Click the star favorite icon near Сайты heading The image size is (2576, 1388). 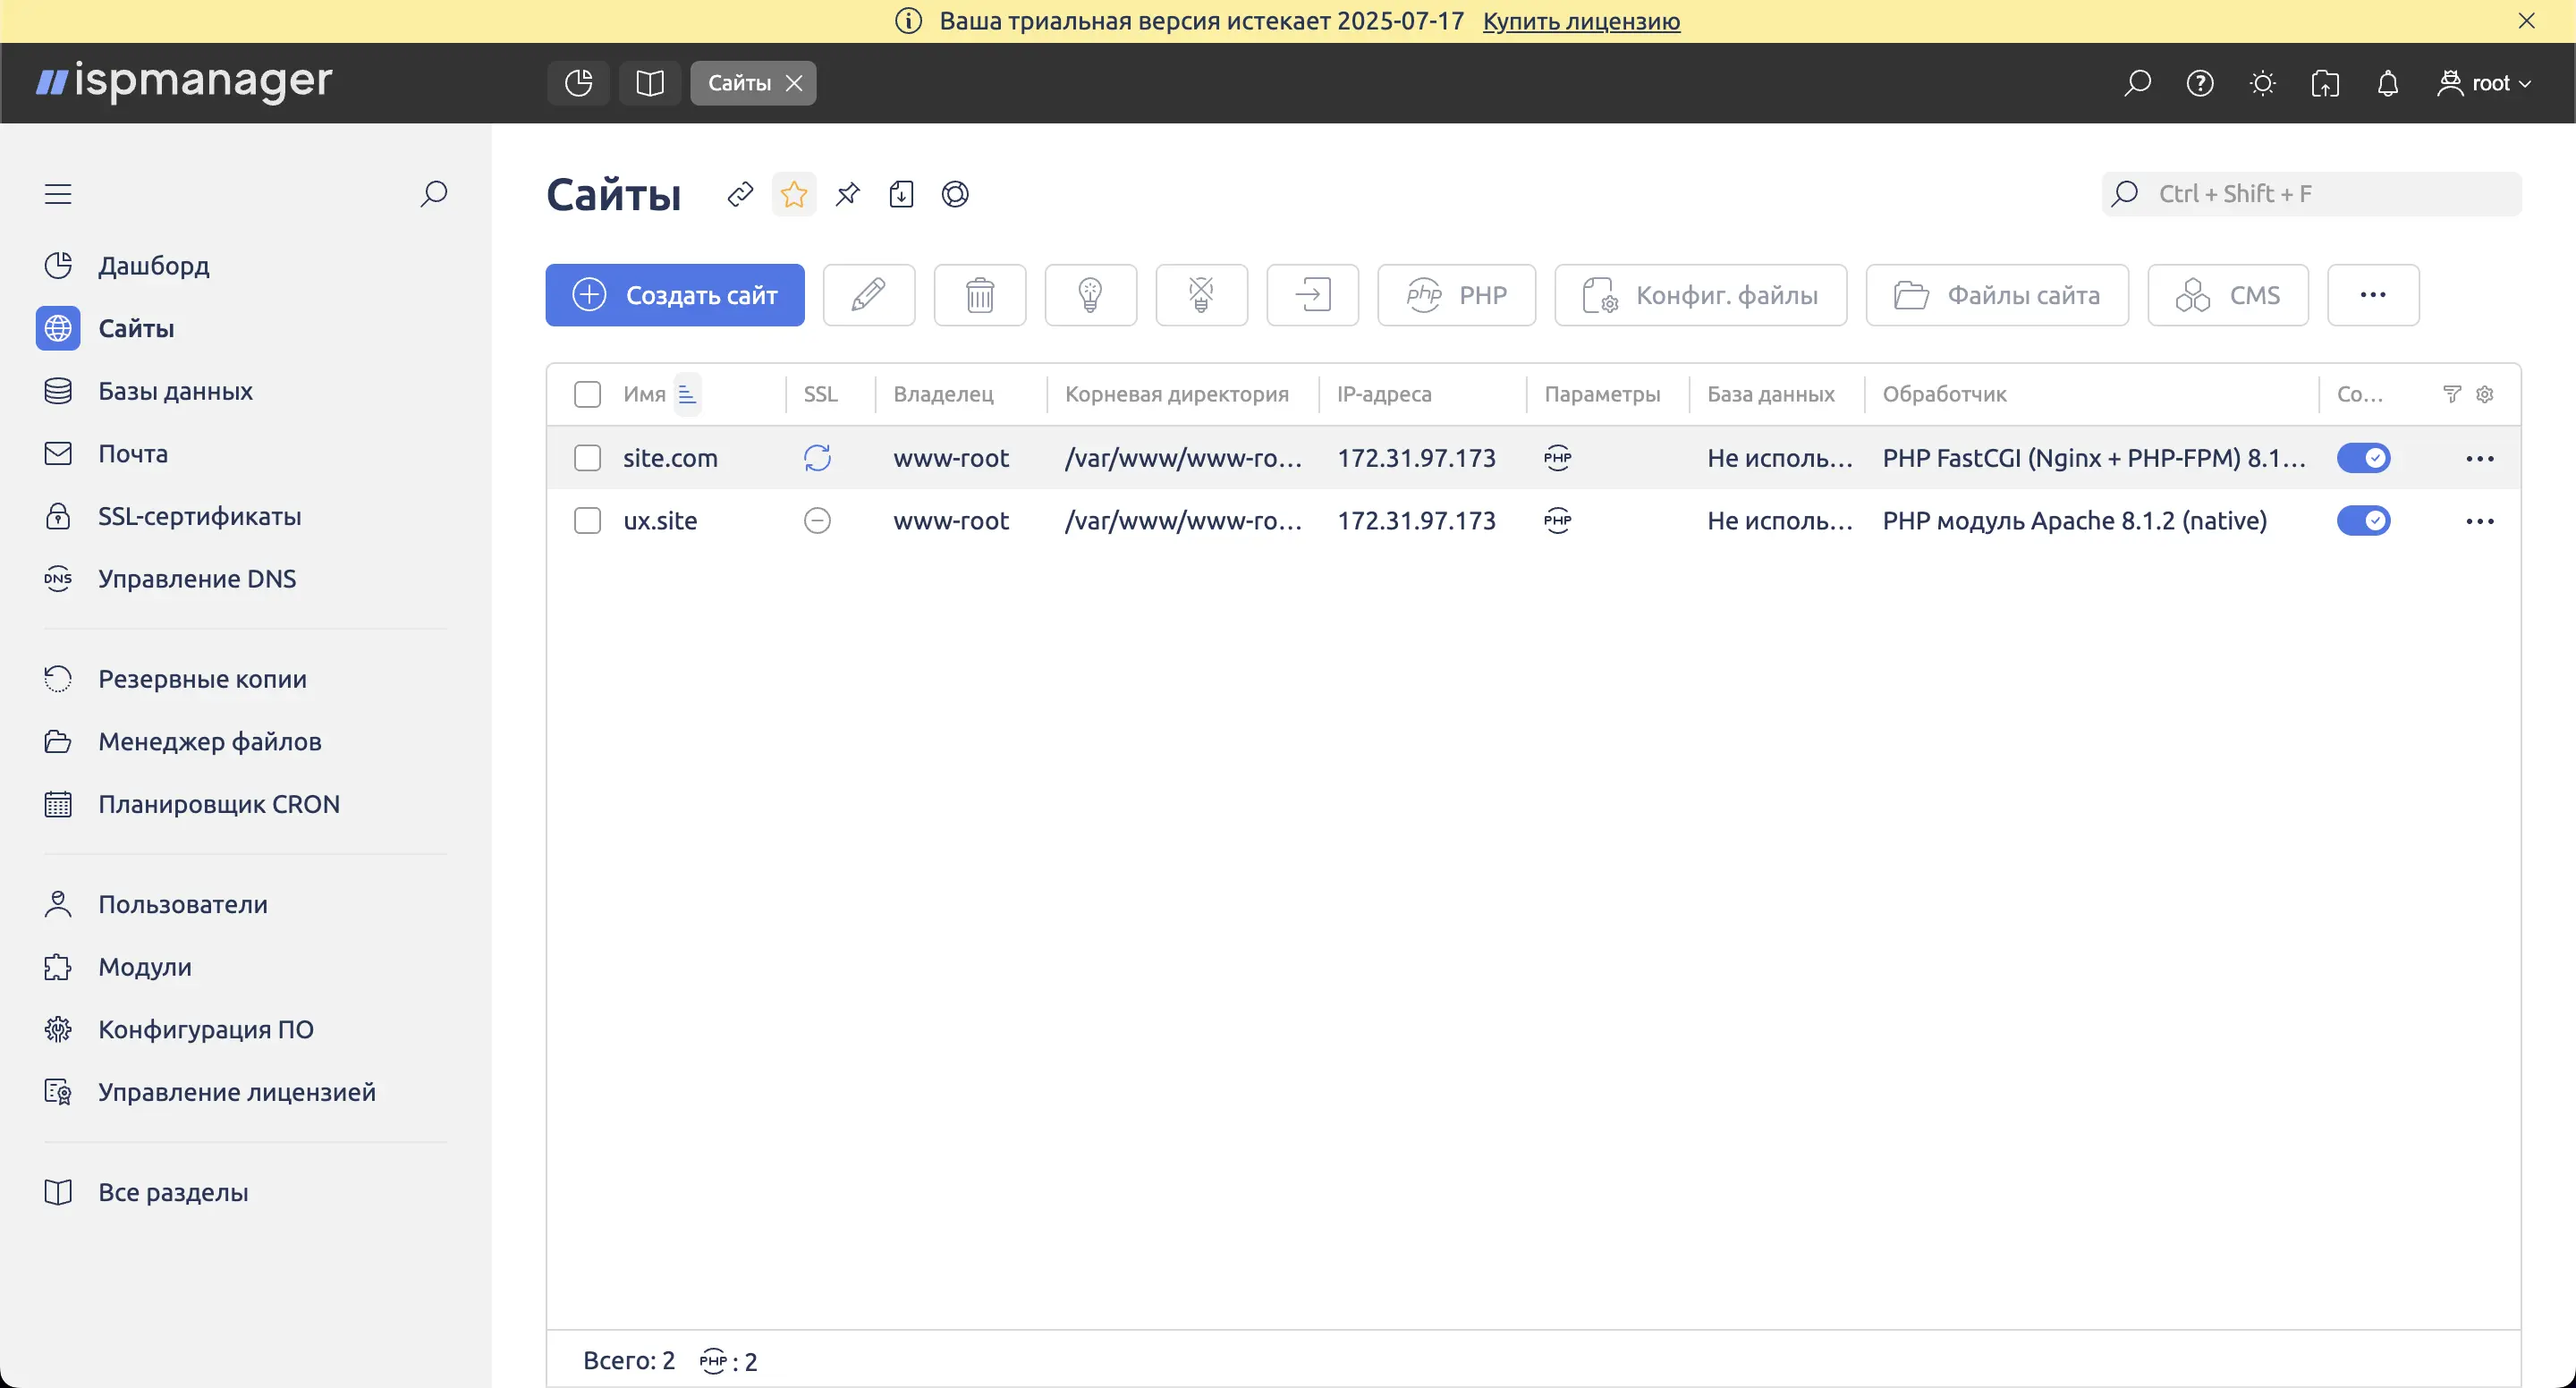point(793,194)
